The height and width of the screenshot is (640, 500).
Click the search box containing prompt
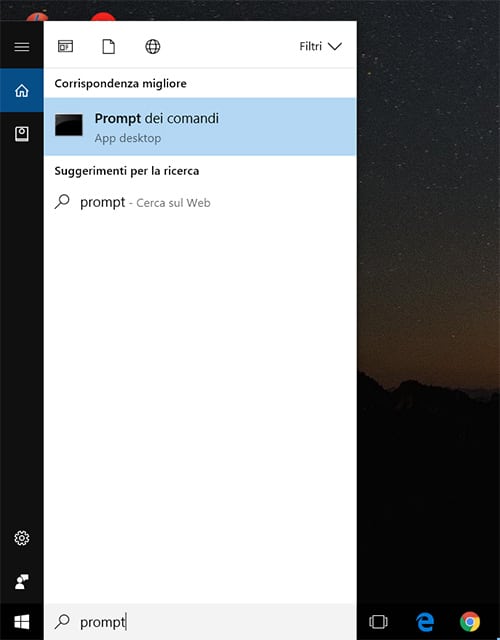pyautogui.click(x=200, y=622)
